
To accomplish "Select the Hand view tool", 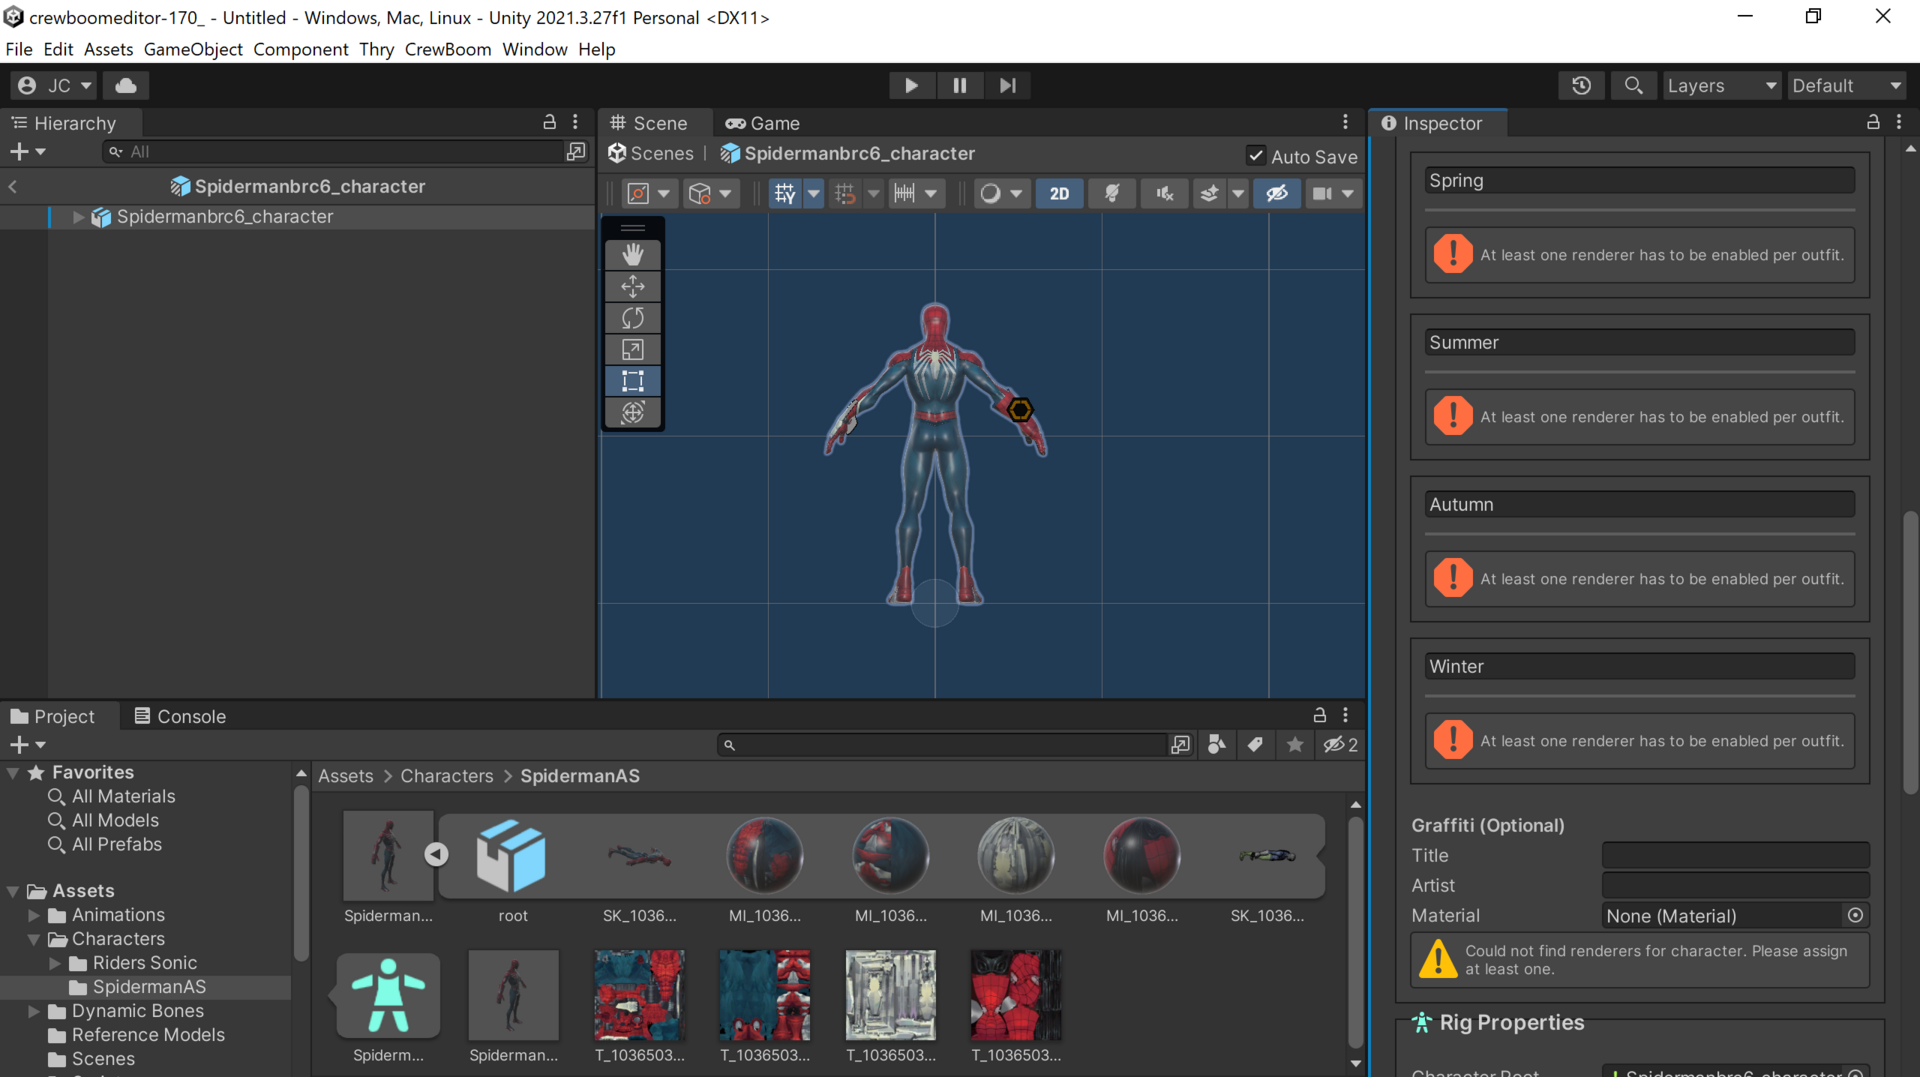I will (633, 254).
